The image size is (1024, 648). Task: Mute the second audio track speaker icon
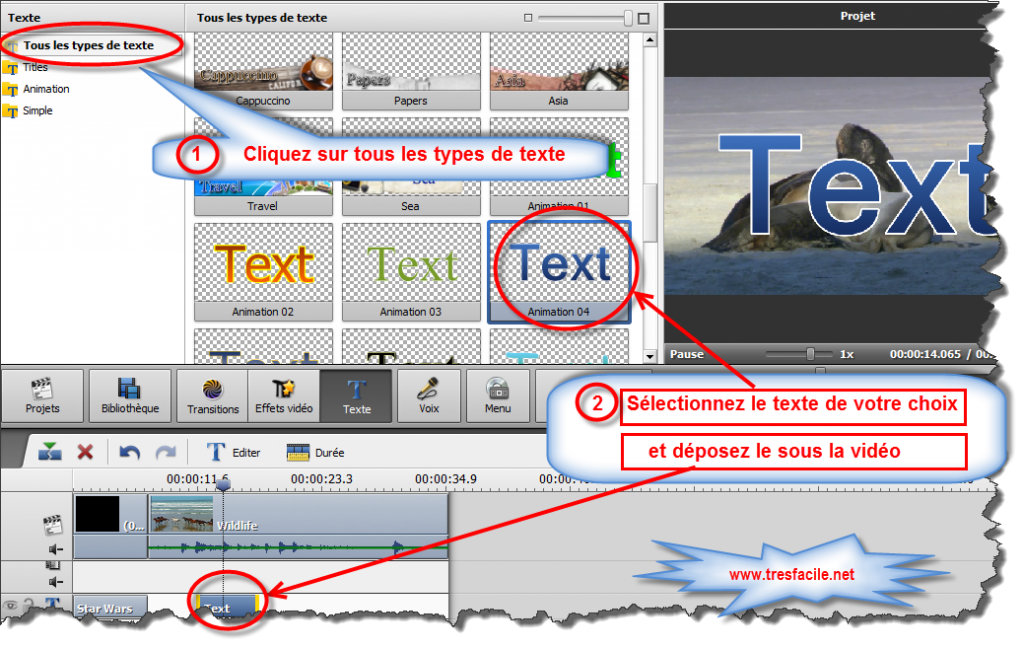click(54, 580)
